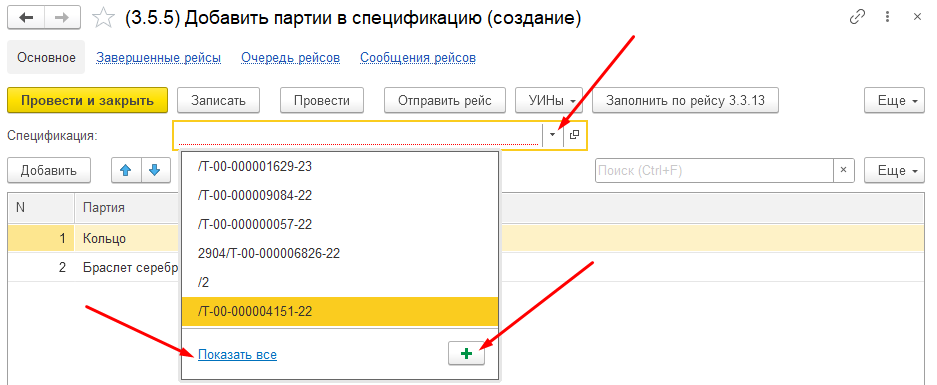937x385 pixels.
Task: Open the top toolbar Еще menu
Action: pos(894,100)
